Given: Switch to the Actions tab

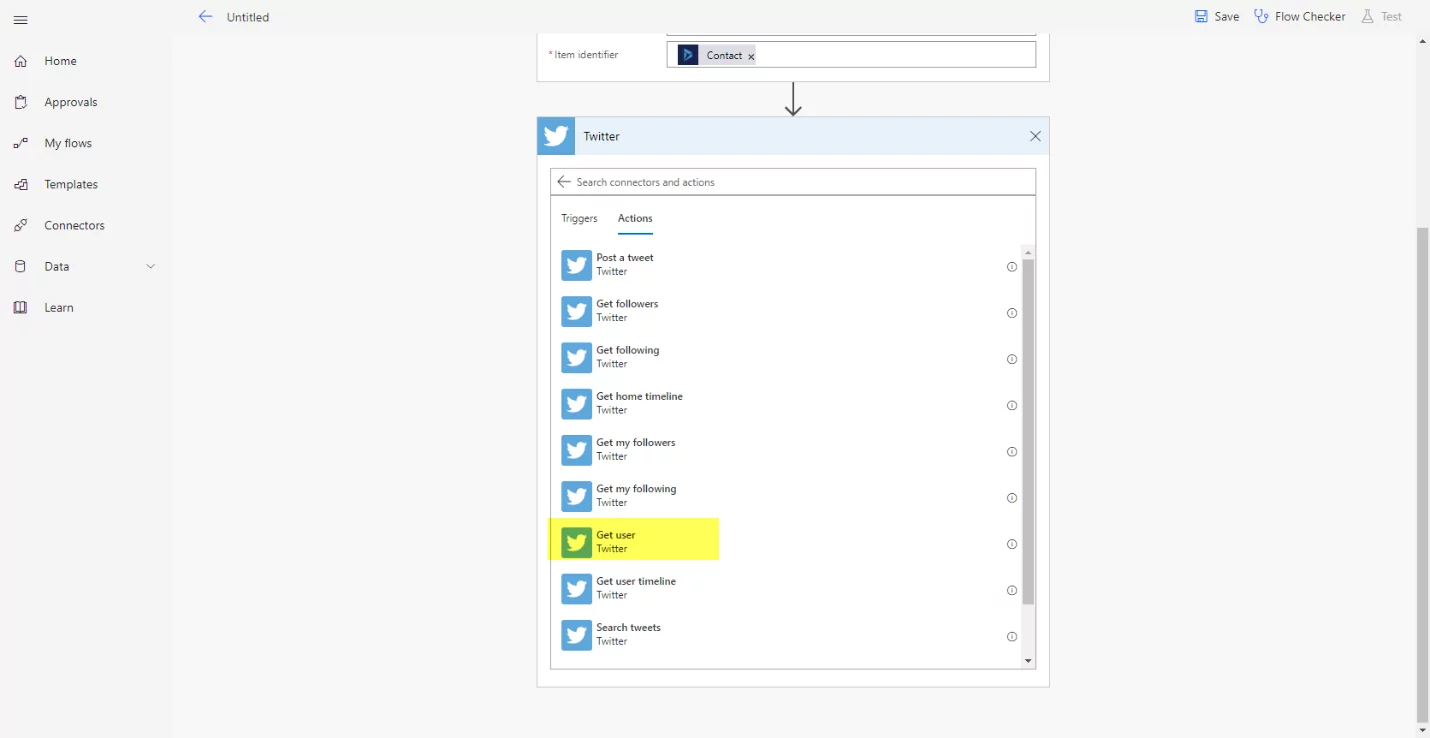Looking at the screenshot, I should (635, 218).
